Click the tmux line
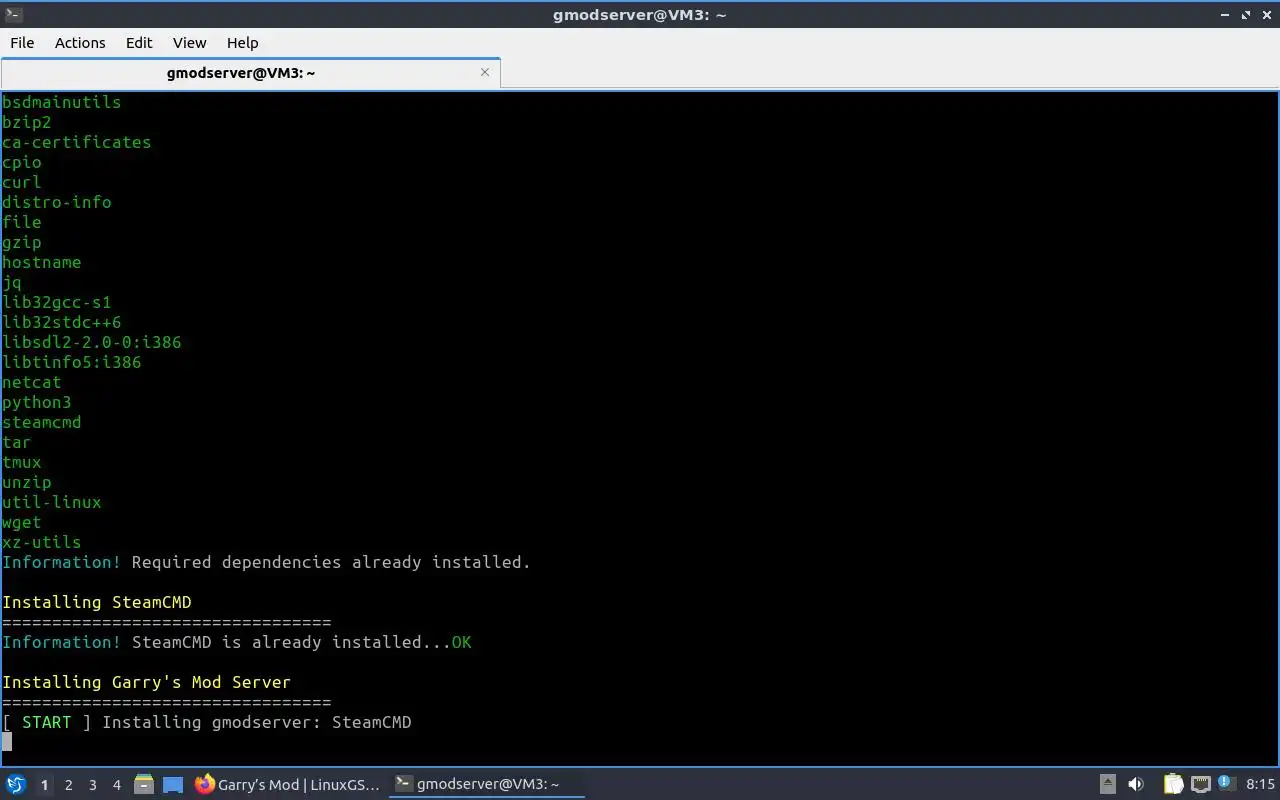This screenshot has height=800, width=1280. pyautogui.click(x=22, y=462)
